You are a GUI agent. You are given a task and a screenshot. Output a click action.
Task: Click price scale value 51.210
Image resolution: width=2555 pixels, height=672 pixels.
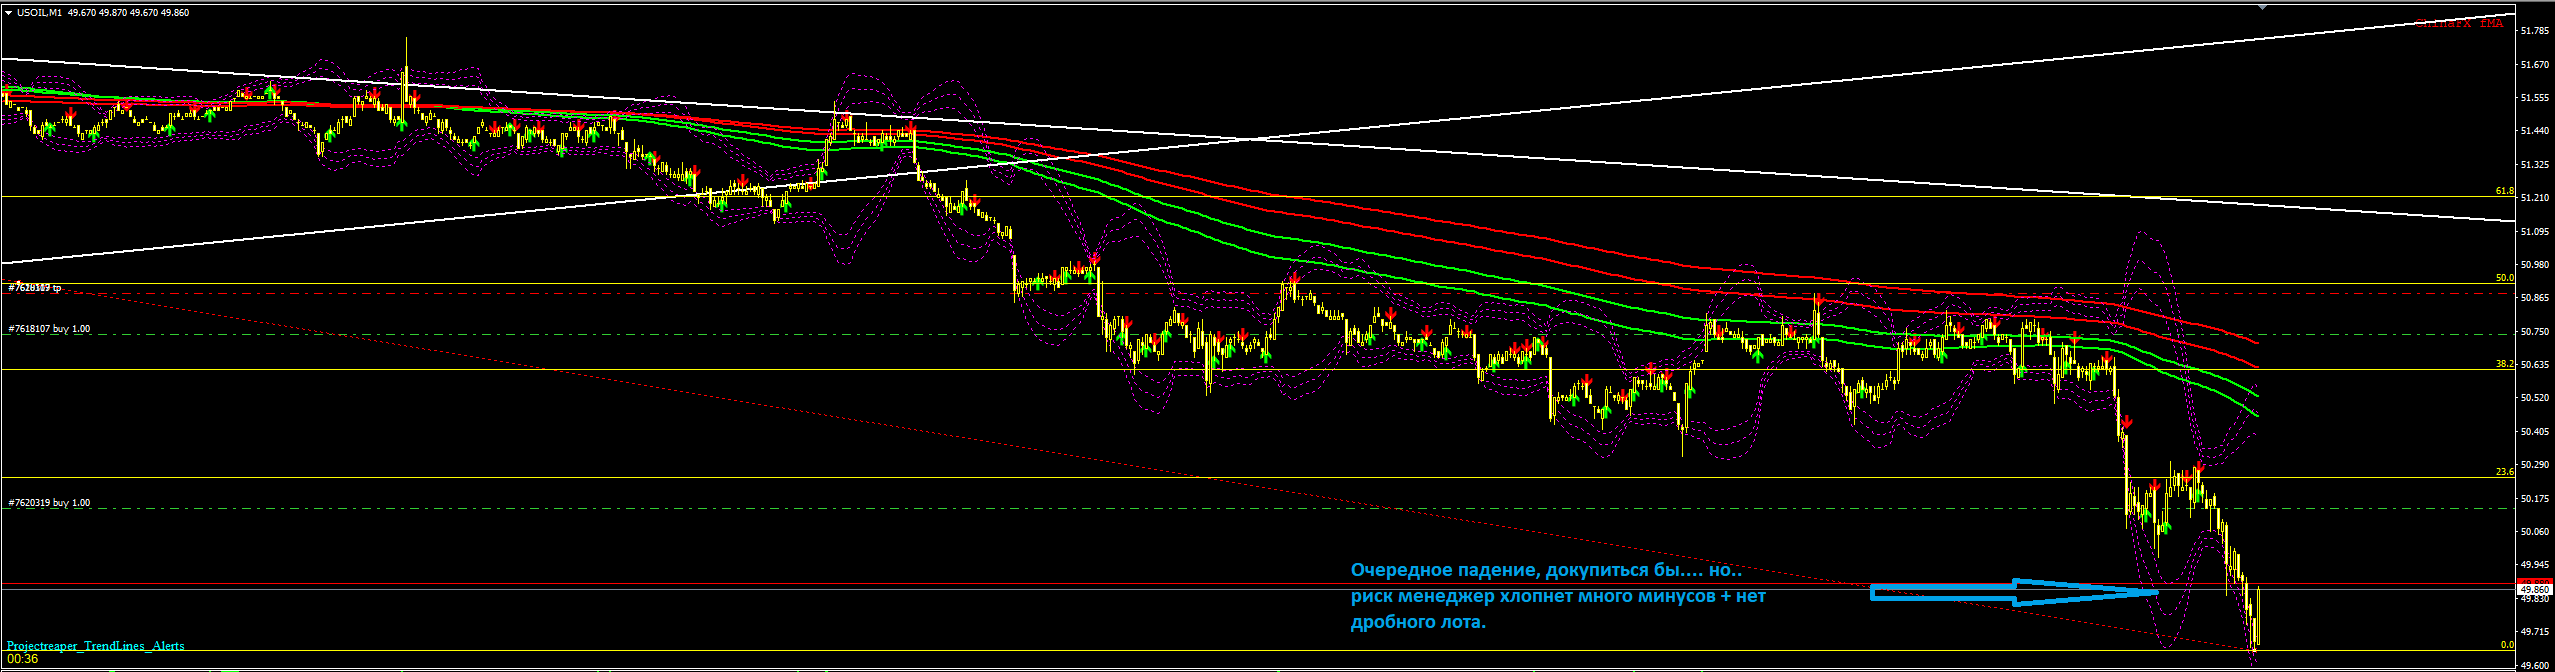2535,198
